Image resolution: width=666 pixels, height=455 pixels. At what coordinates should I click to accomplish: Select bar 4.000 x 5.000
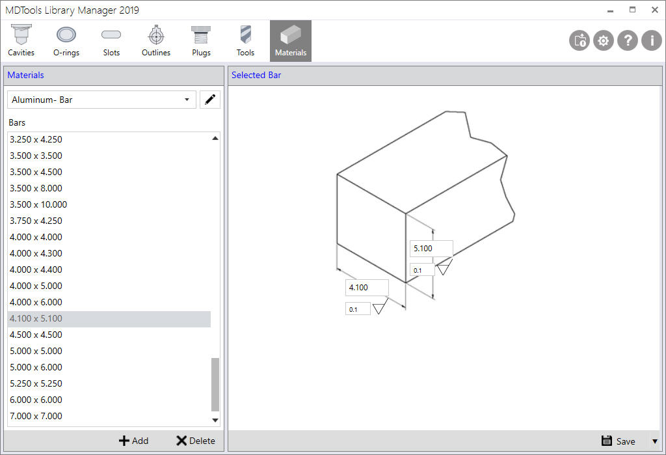tap(109, 286)
